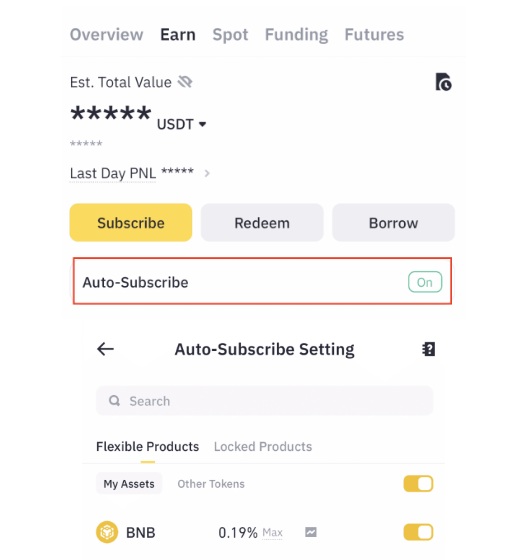Viewport: 515px width, 560px height.
Task: Open the BNB coin logo
Action: (x=107, y=532)
